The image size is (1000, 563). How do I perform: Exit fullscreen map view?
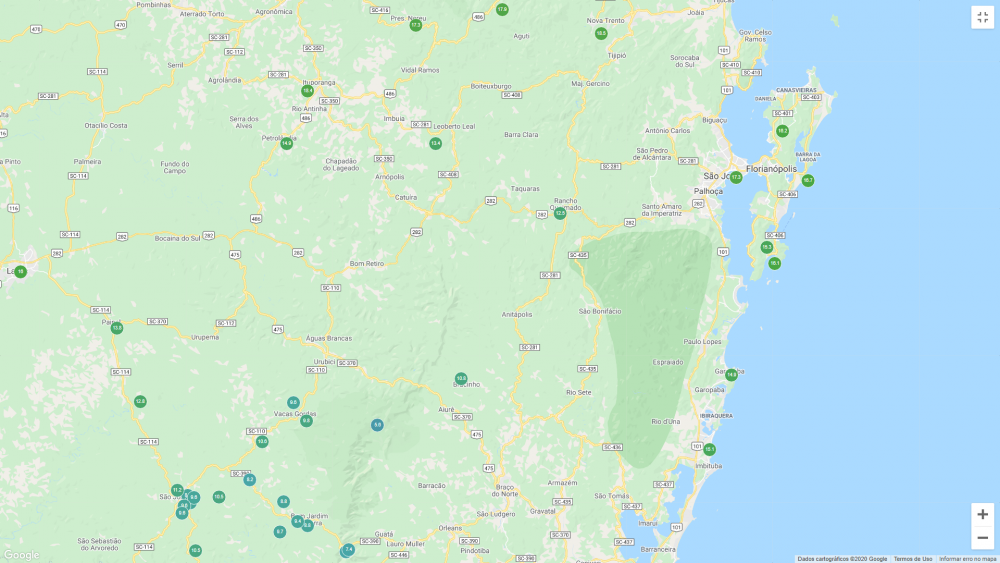[x=982, y=17]
